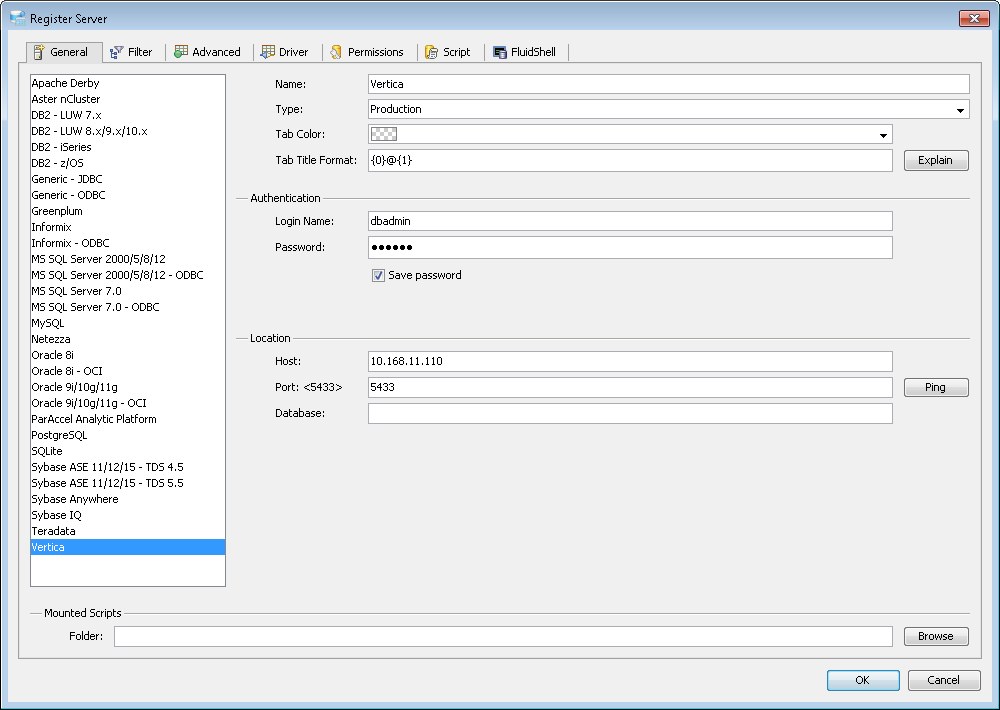Click the Script tab icon

coord(432,52)
